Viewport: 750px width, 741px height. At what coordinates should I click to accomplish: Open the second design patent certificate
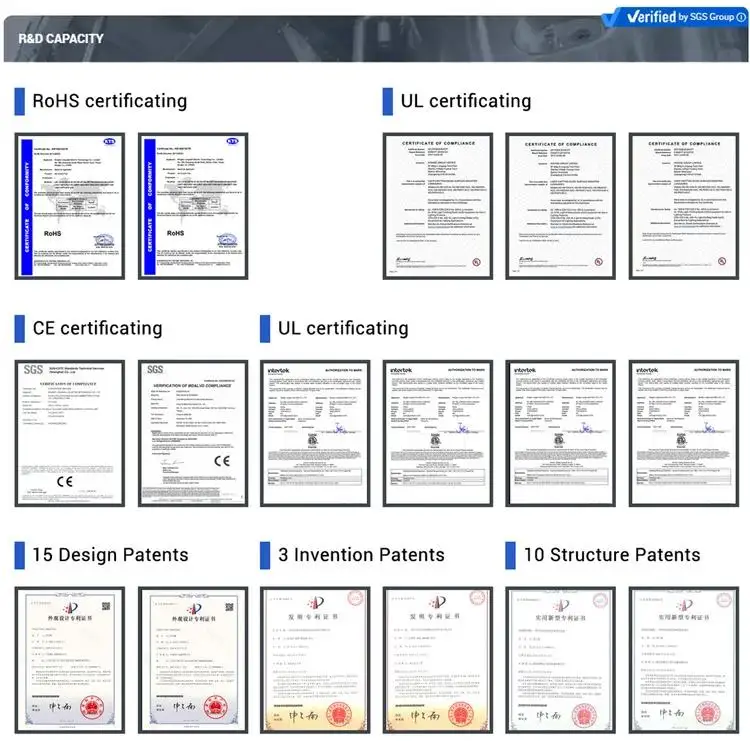coord(193,660)
